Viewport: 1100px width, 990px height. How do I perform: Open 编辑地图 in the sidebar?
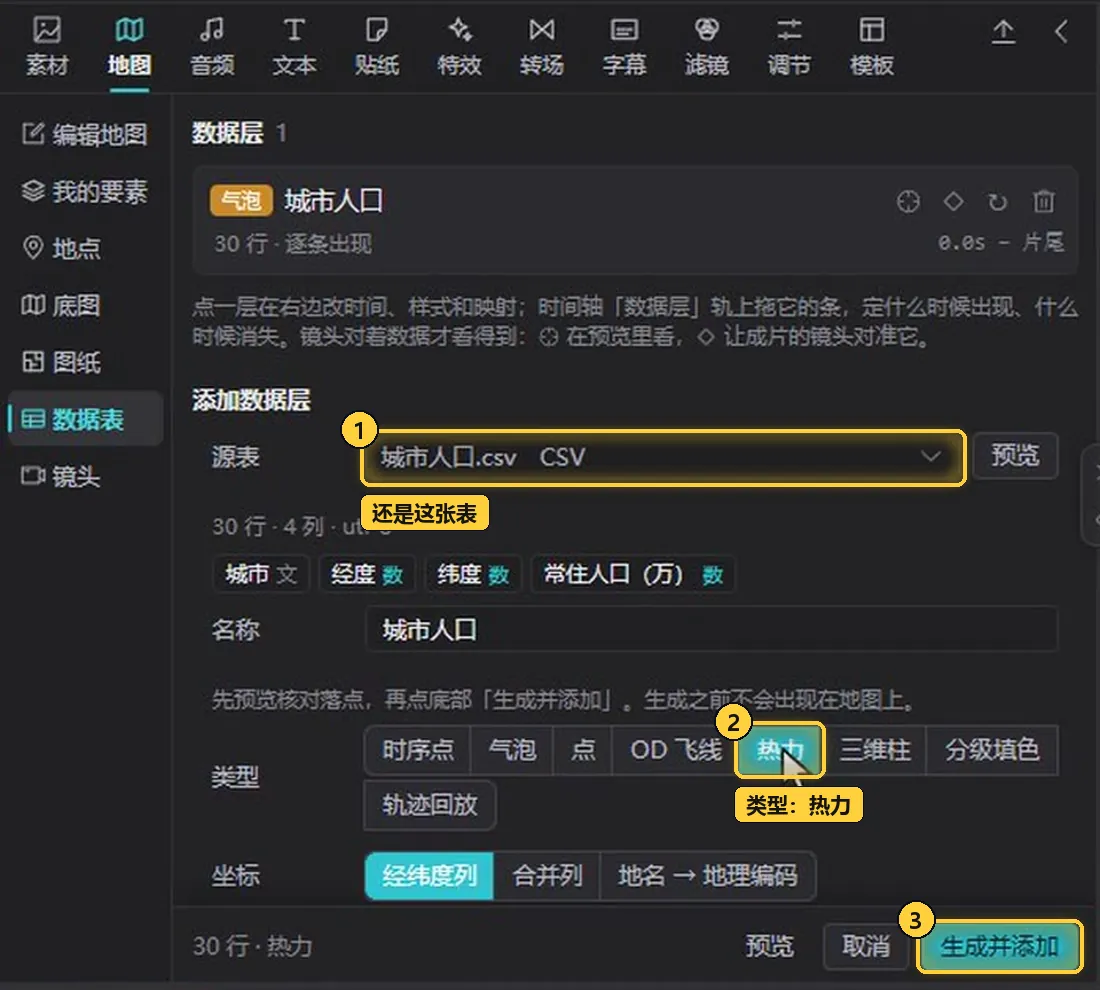click(x=85, y=134)
